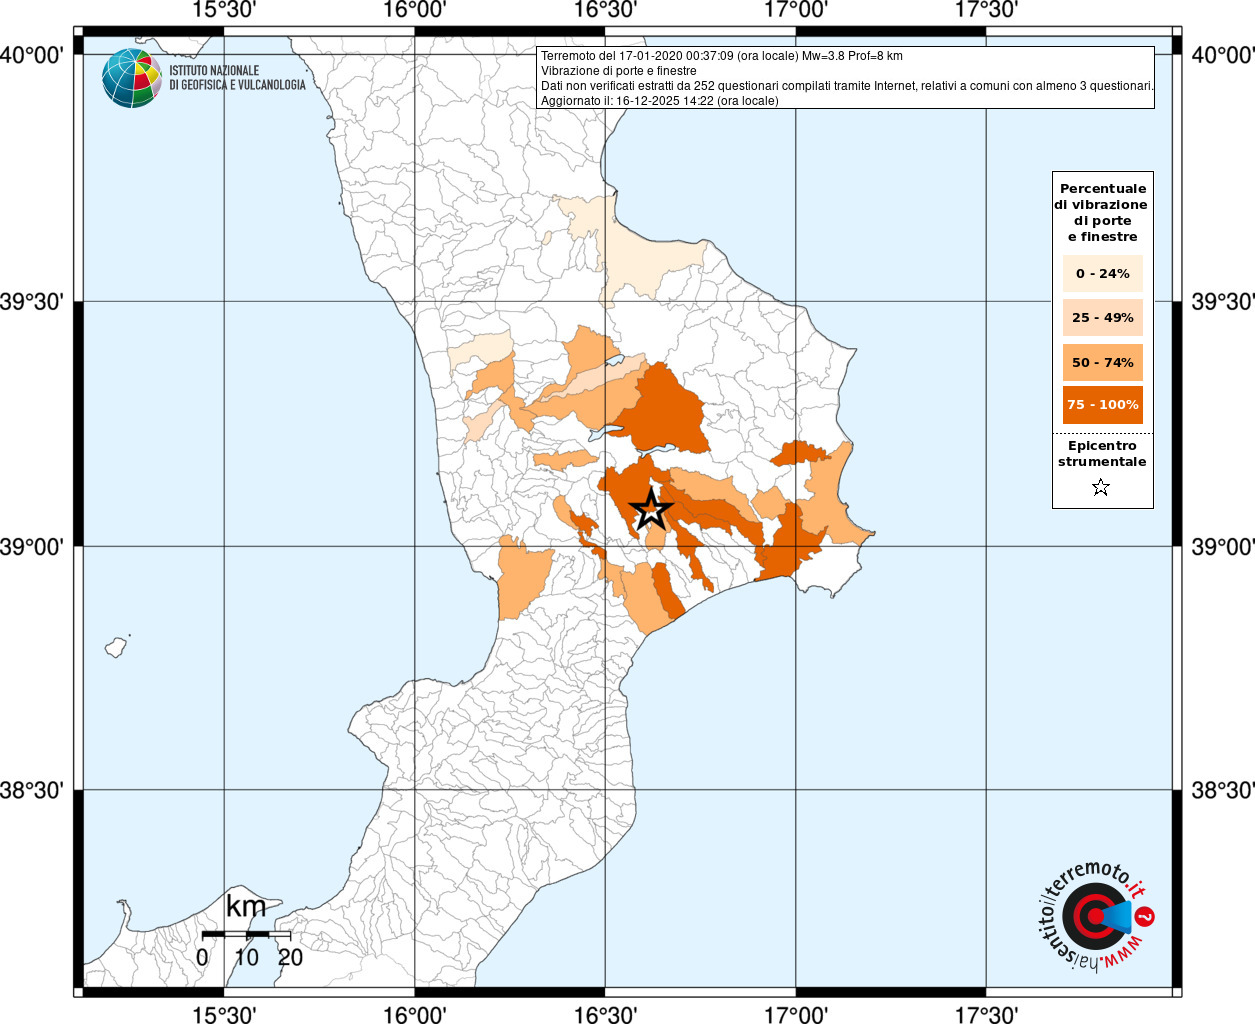Screen dimensions: 1255x1024
Task: Click the right latitude label 39°00'
Action: click(1222, 546)
